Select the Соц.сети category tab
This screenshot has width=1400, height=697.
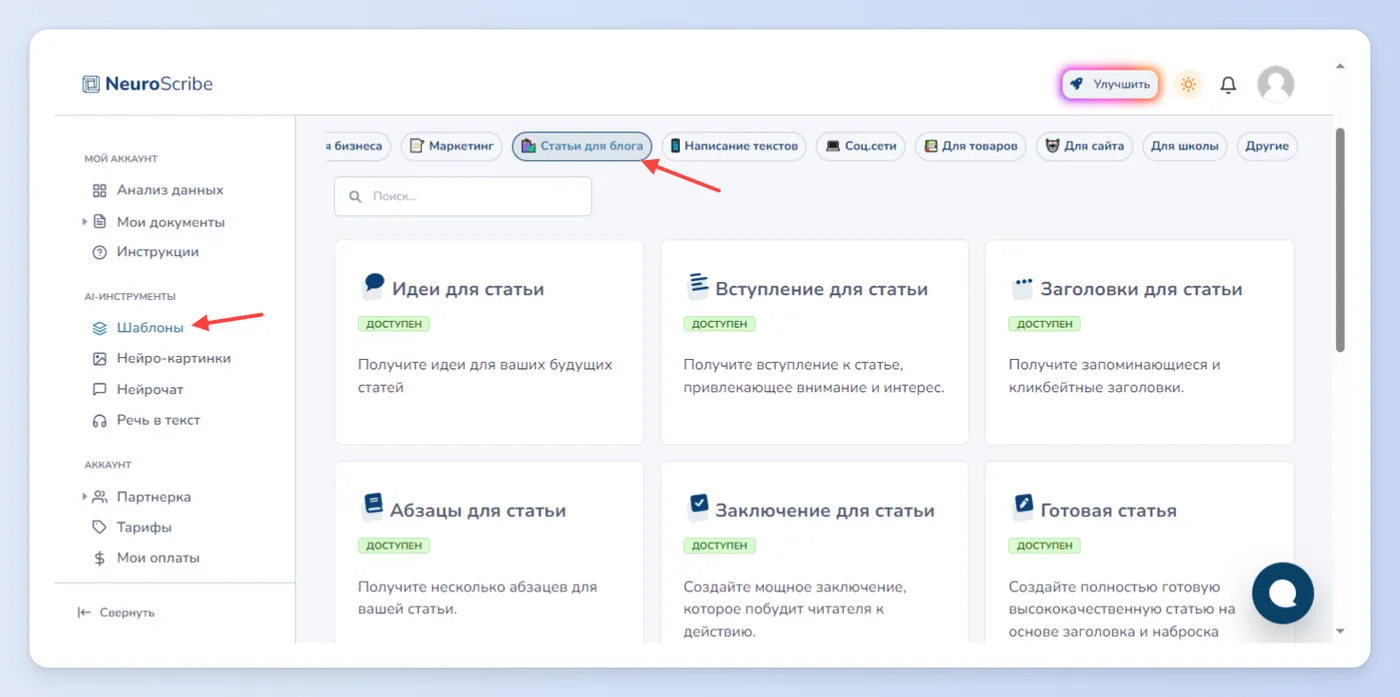pyautogui.click(x=860, y=146)
